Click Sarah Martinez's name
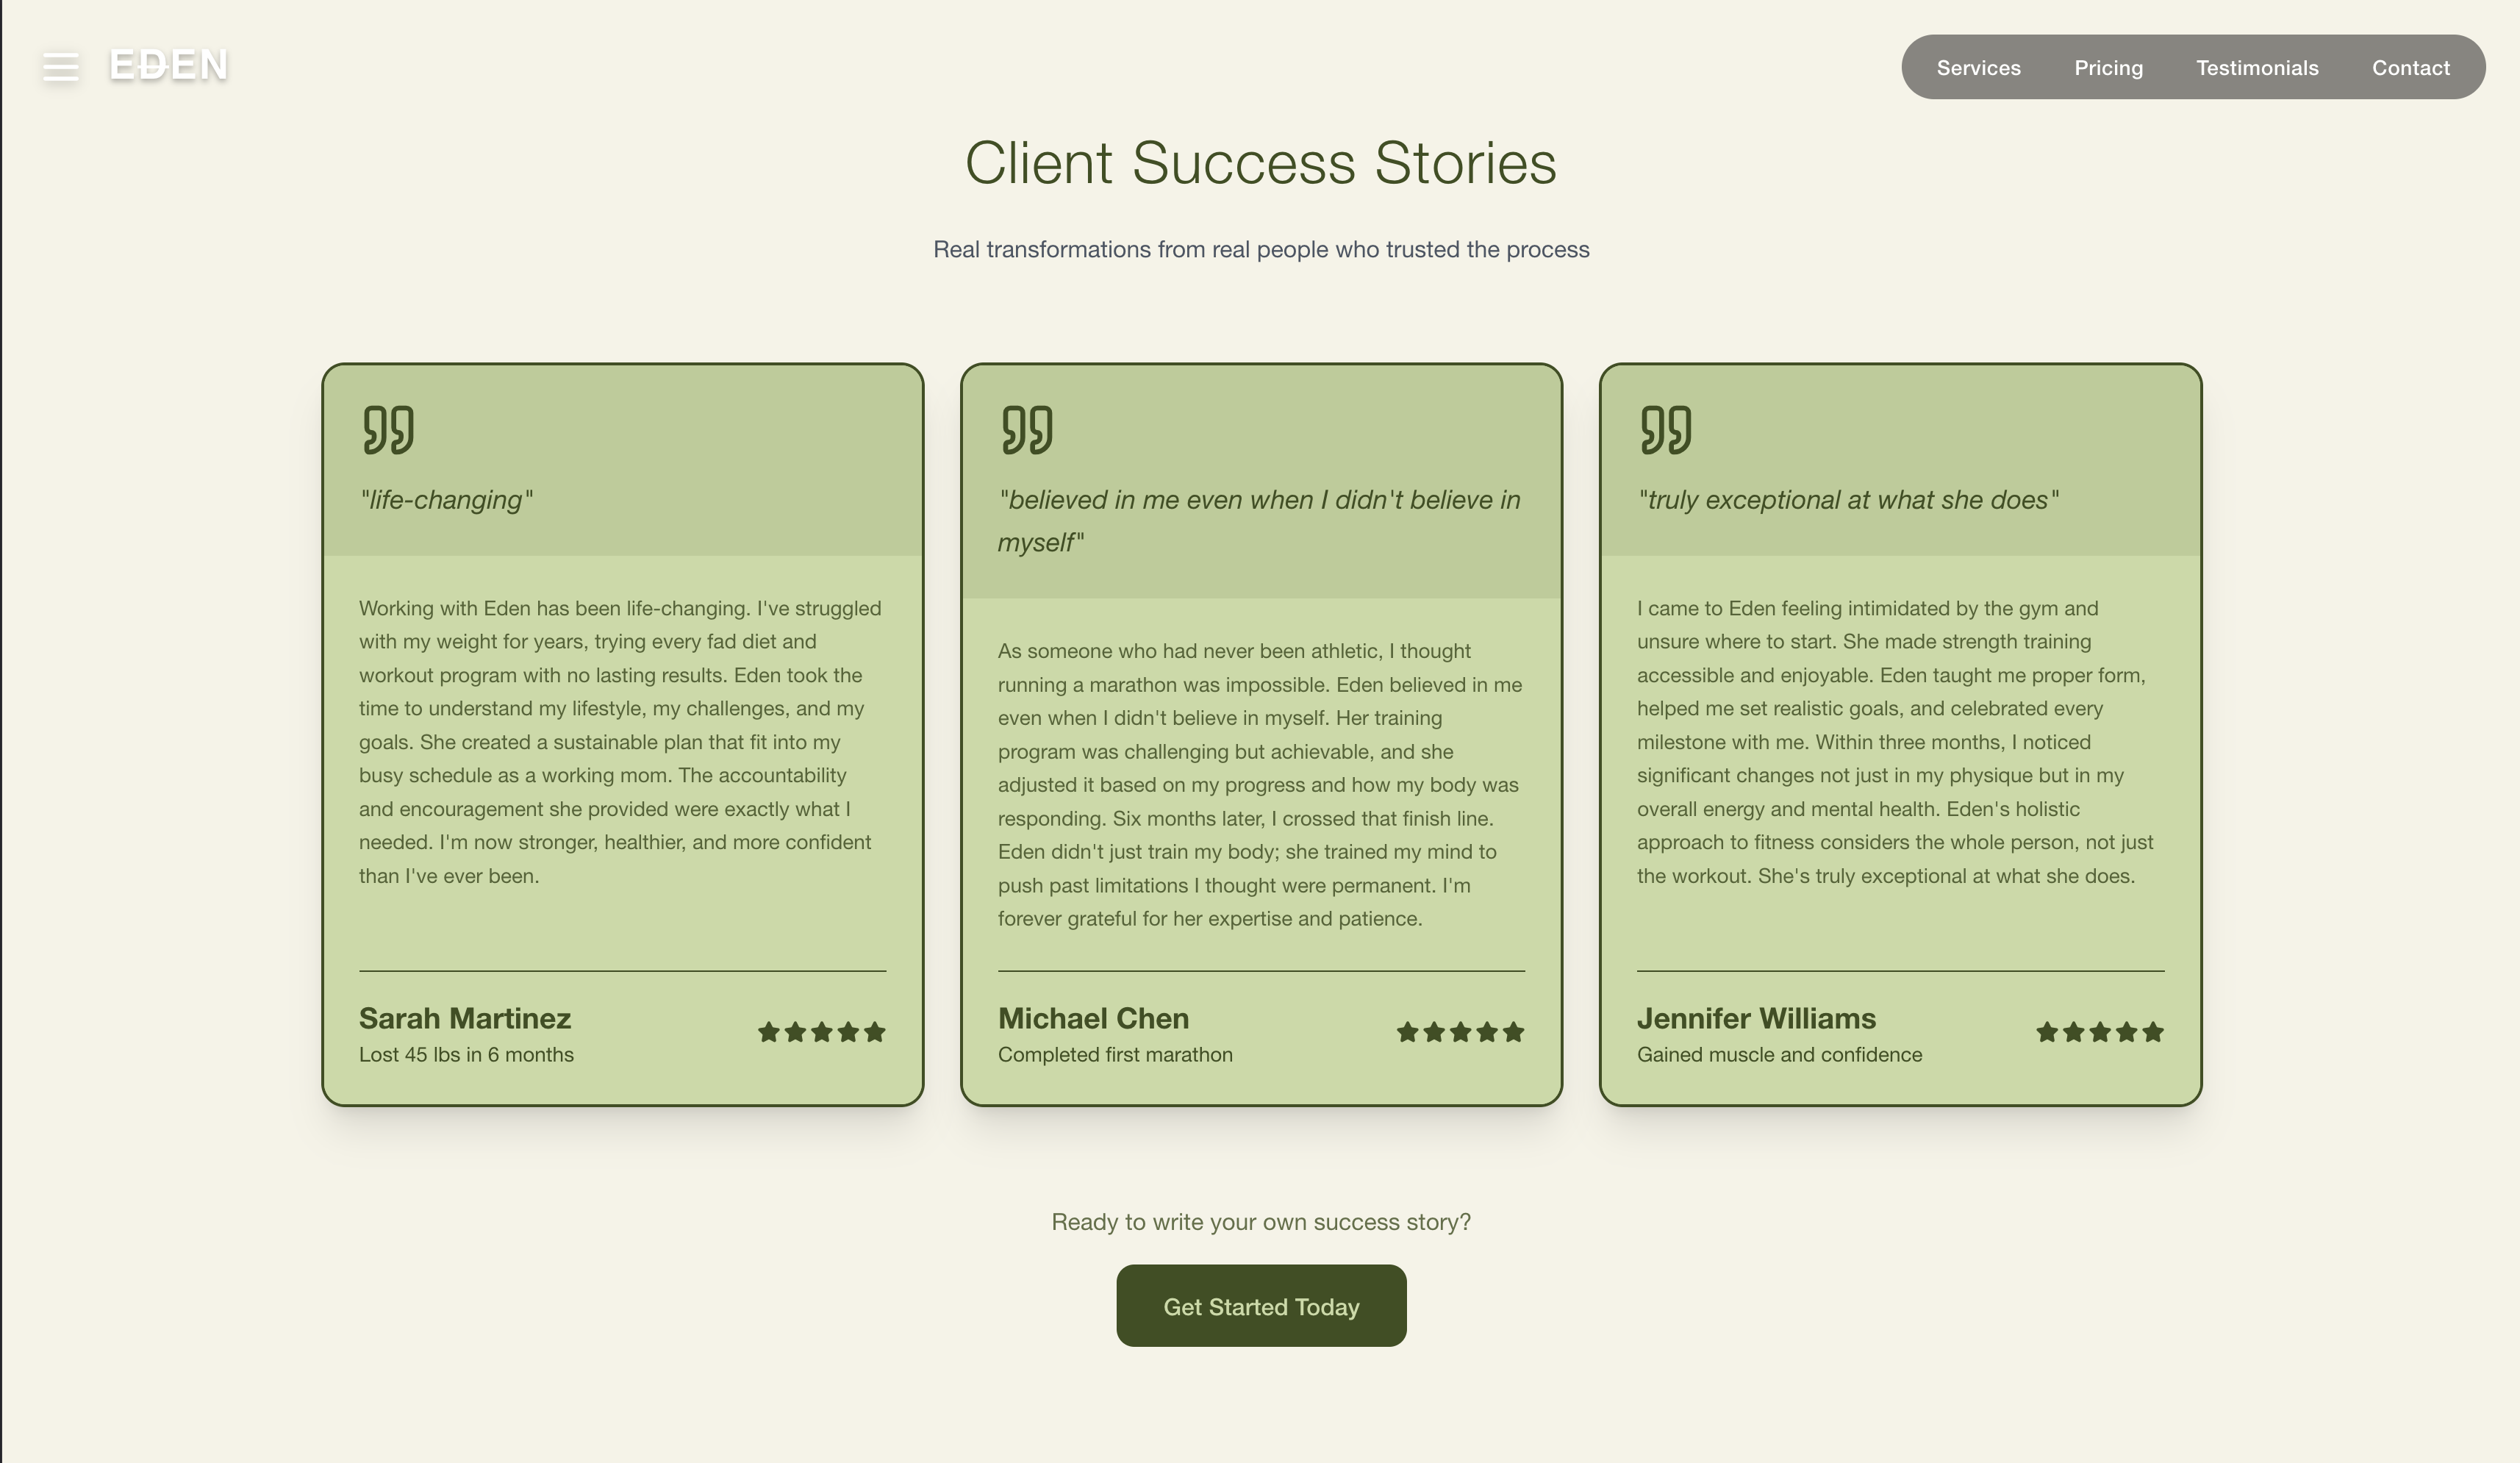This screenshot has height=1463, width=2520. click(464, 1019)
